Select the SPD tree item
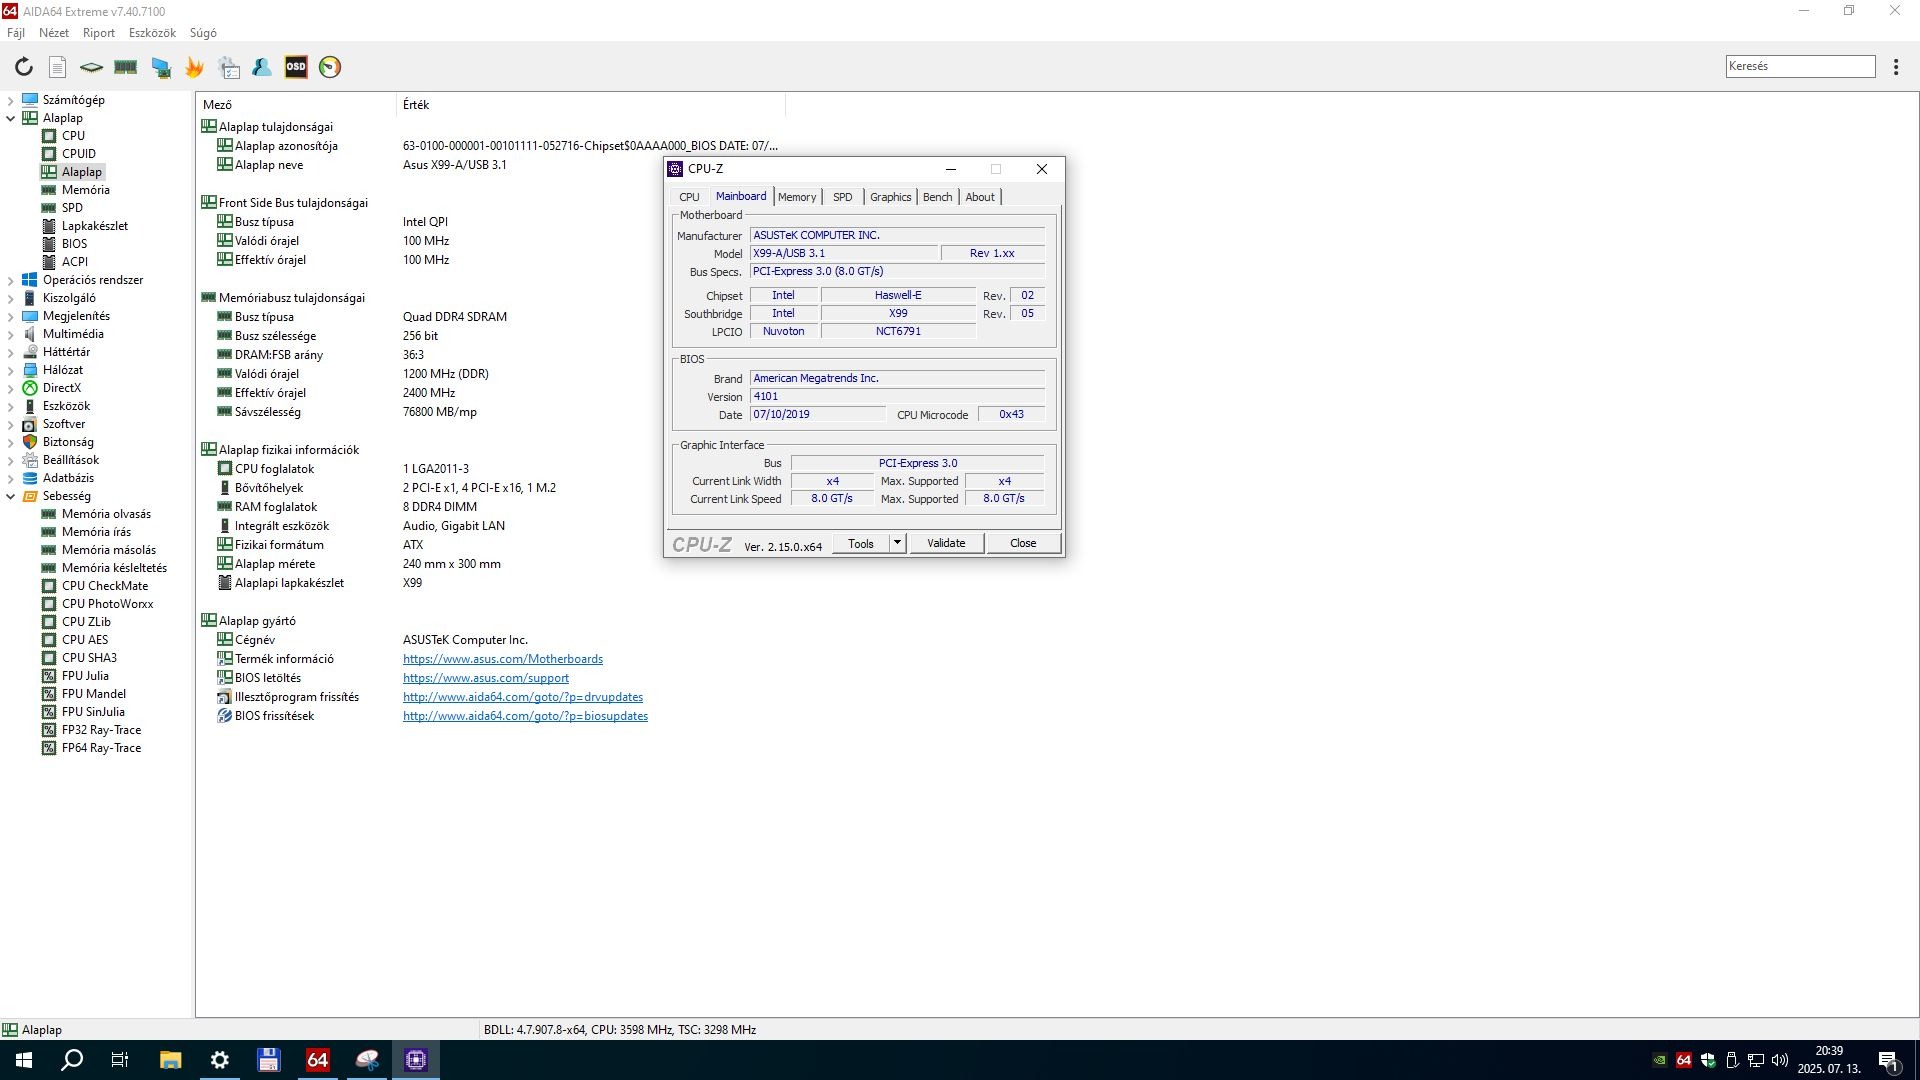The width and height of the screenshot is (1920, 1080). point(72,208)
